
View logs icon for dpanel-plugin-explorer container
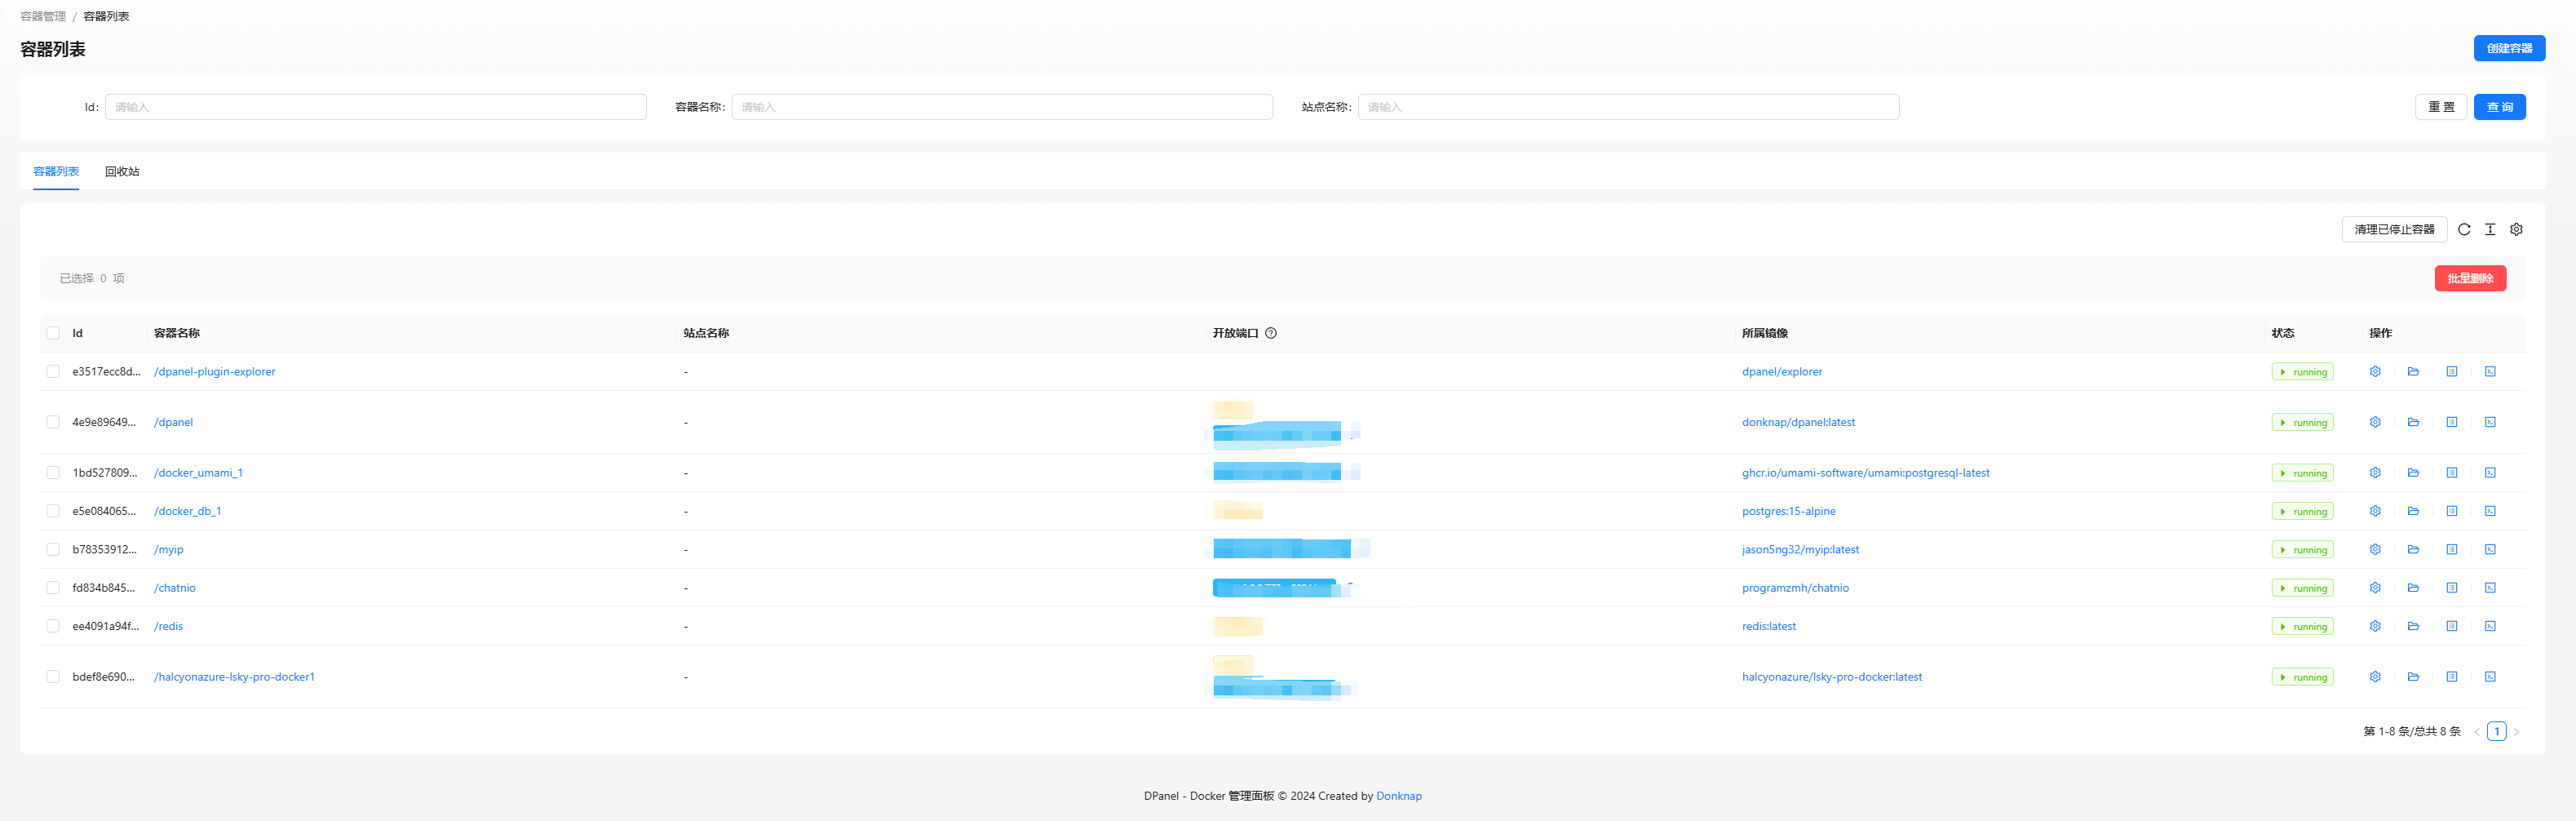[2452, 371]
